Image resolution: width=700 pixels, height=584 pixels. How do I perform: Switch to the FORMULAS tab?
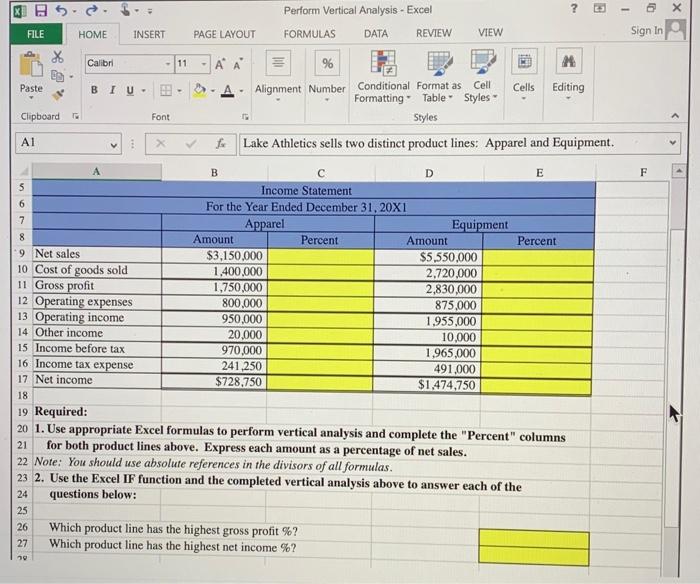click(309, 34)
